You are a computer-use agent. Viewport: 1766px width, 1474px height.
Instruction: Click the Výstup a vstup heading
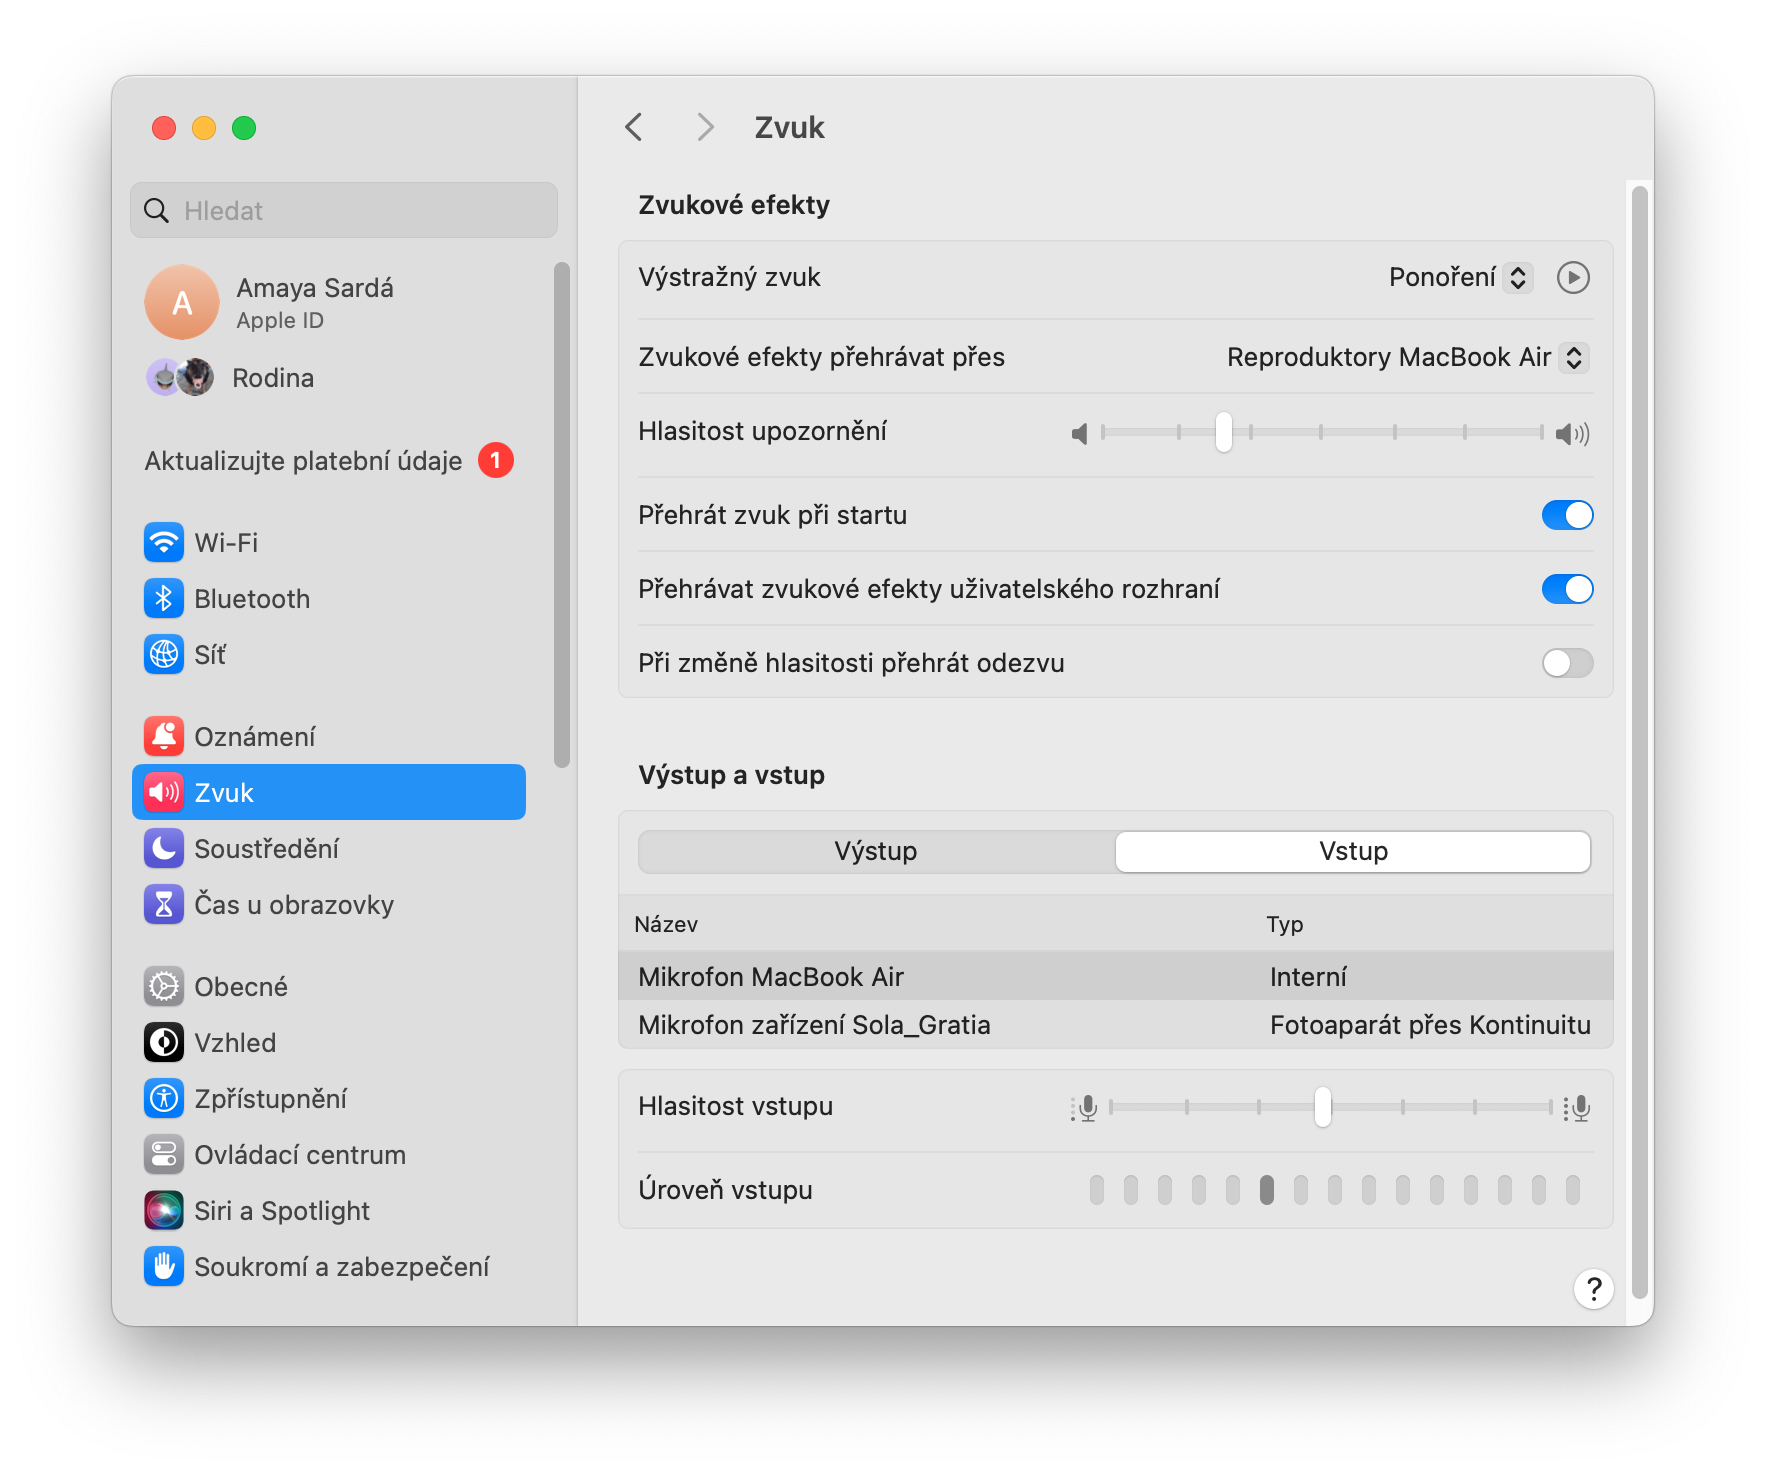pos(732,775)
